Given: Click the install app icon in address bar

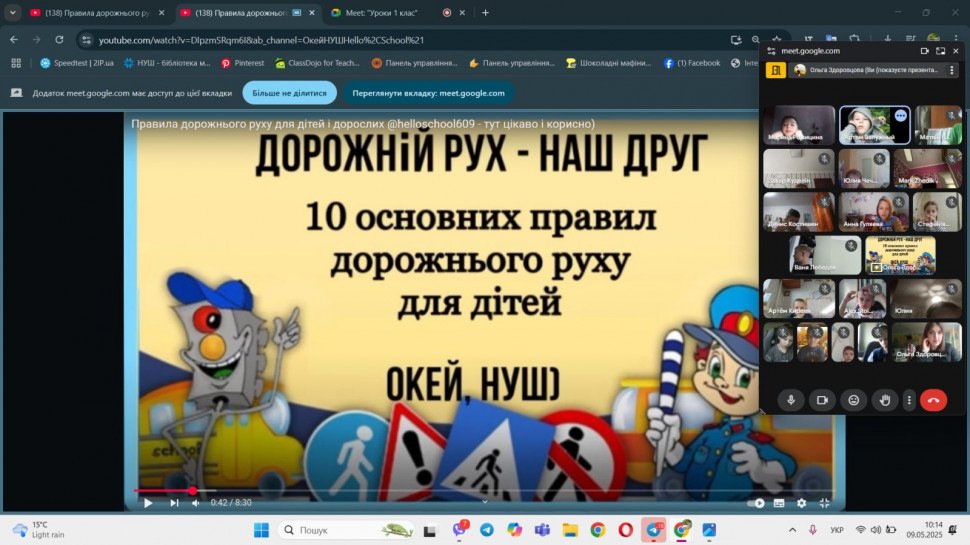Looking at the screenshot, I should (736, 40).
